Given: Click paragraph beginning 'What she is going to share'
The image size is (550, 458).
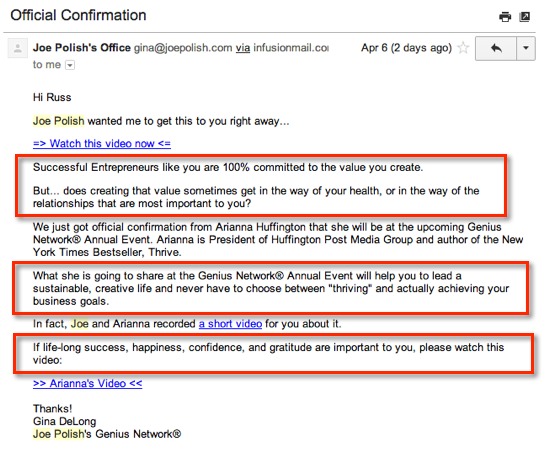Looking at the screenshot, I should pyautogui.click(x=271, y=288).
